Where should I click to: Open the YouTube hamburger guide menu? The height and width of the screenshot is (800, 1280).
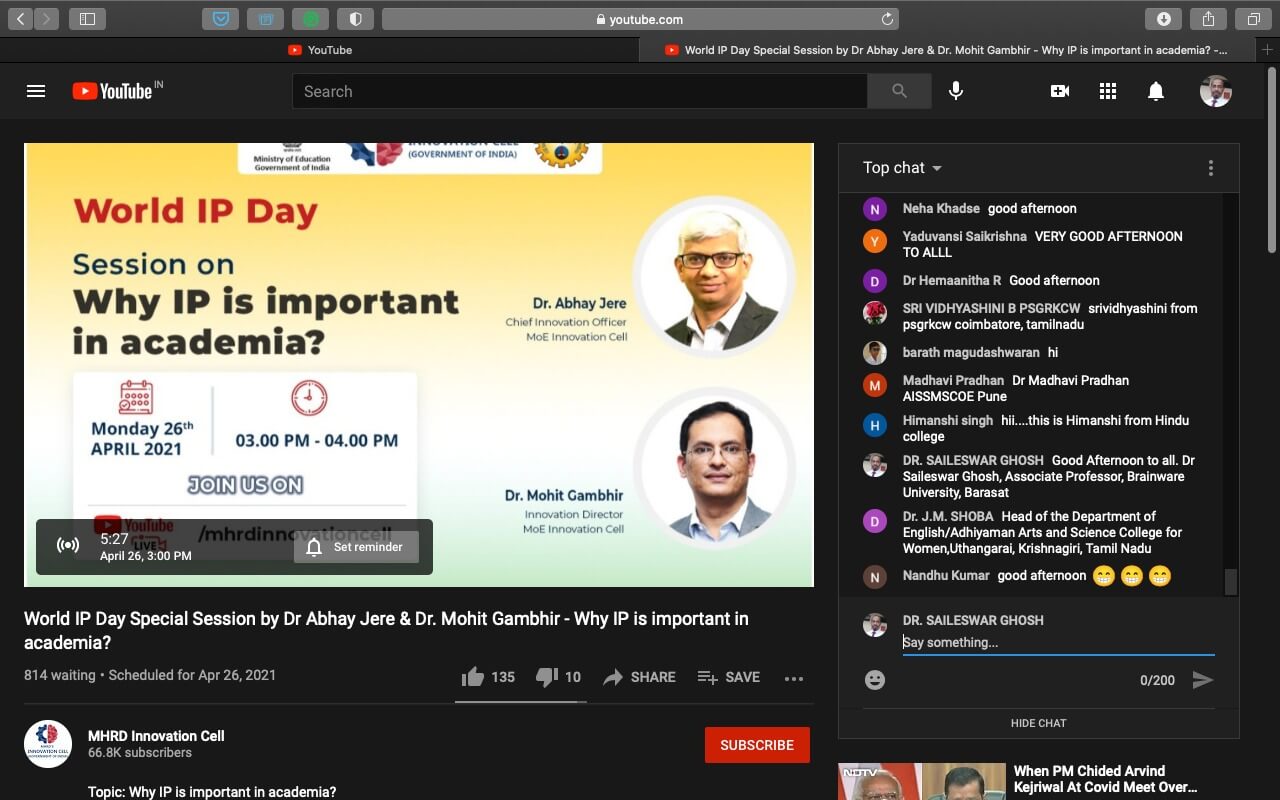36,91
